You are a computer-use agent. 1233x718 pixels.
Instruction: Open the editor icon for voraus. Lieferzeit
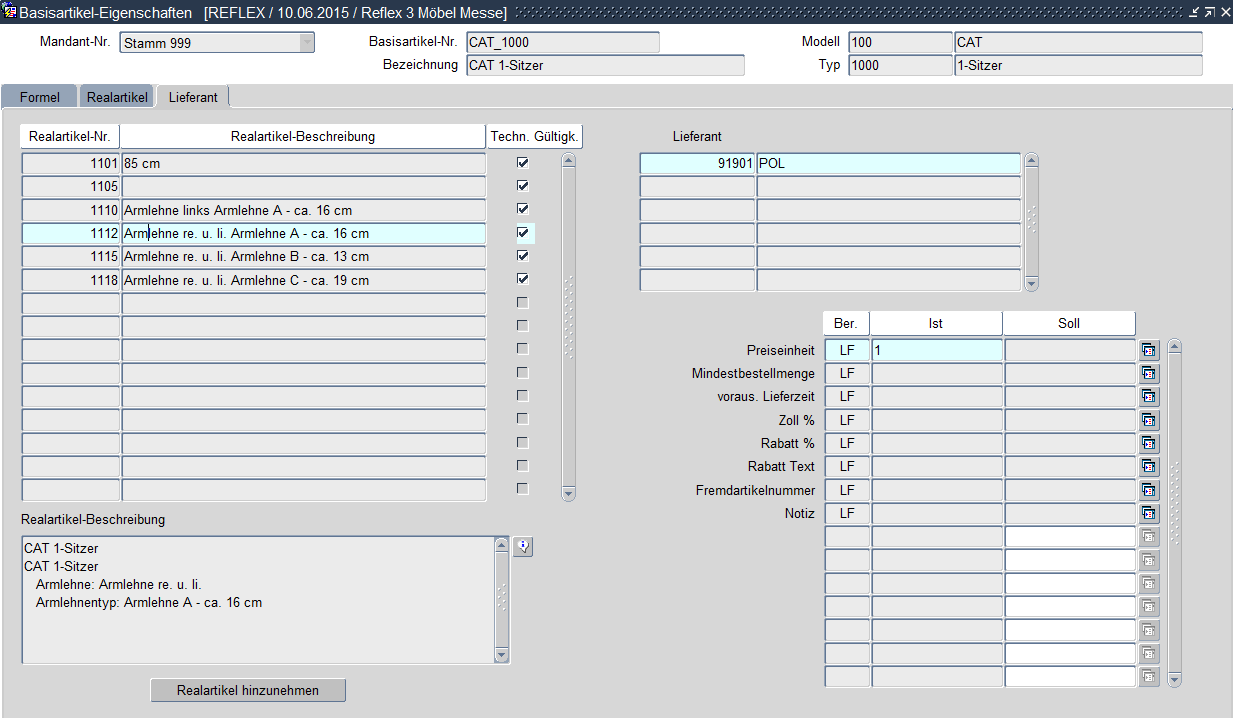coord(1148,396)
